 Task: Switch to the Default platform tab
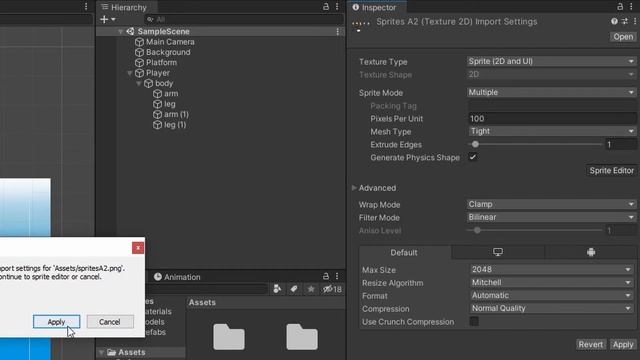(x=404, y=253)
